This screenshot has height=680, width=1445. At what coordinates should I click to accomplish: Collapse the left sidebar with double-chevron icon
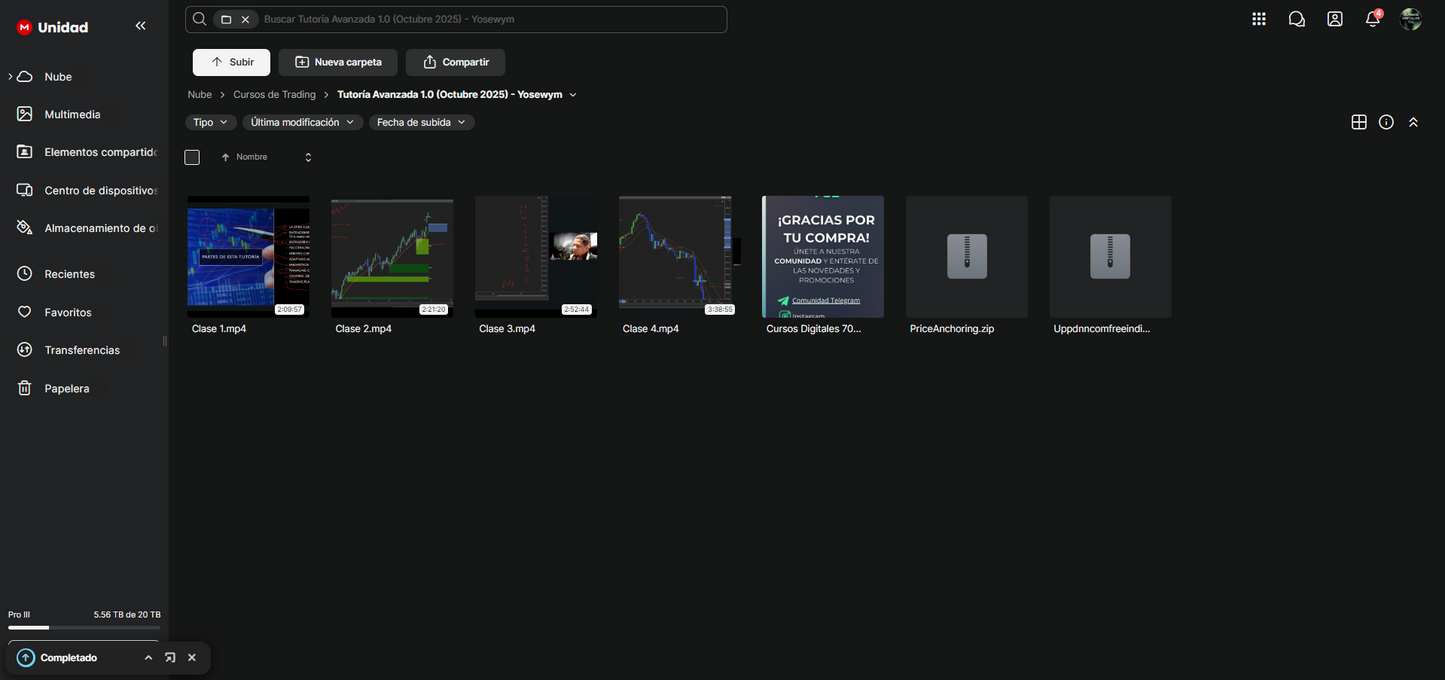pyautogui.click(x=140, y=26)
